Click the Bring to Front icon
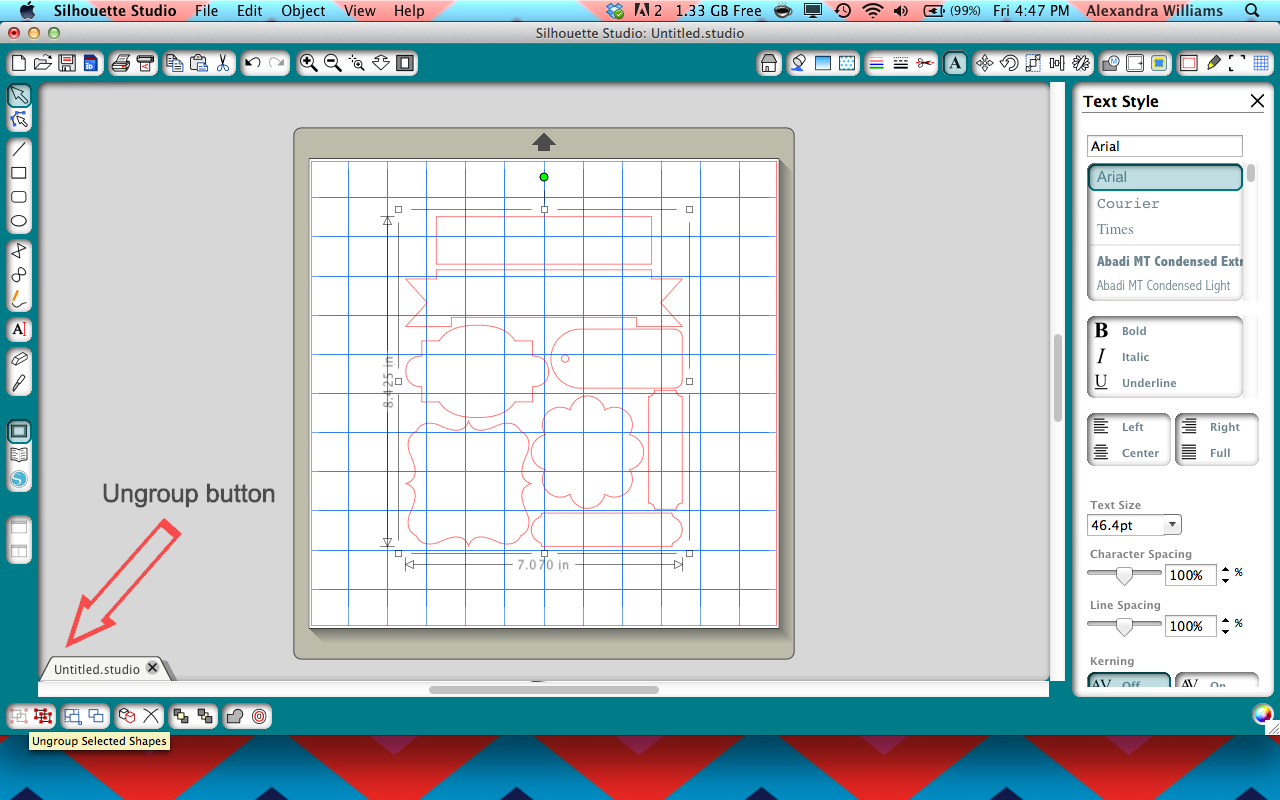 tap(180, 716)
